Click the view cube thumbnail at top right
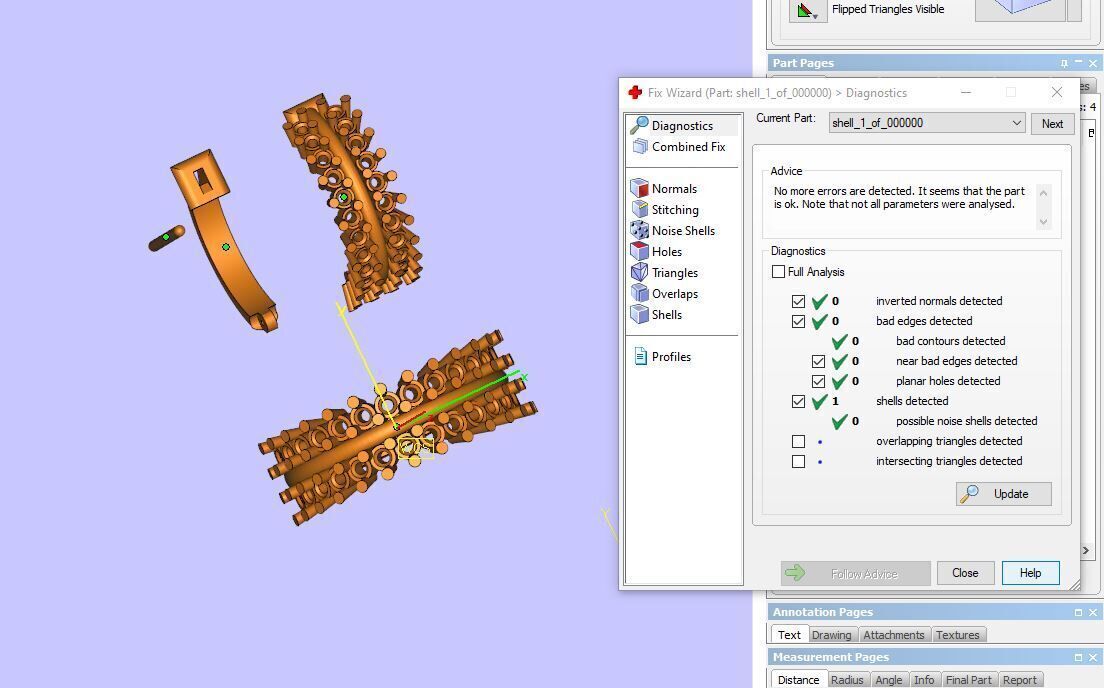The height and width of the screenshot is (688, 1104). pos(1020,10)
